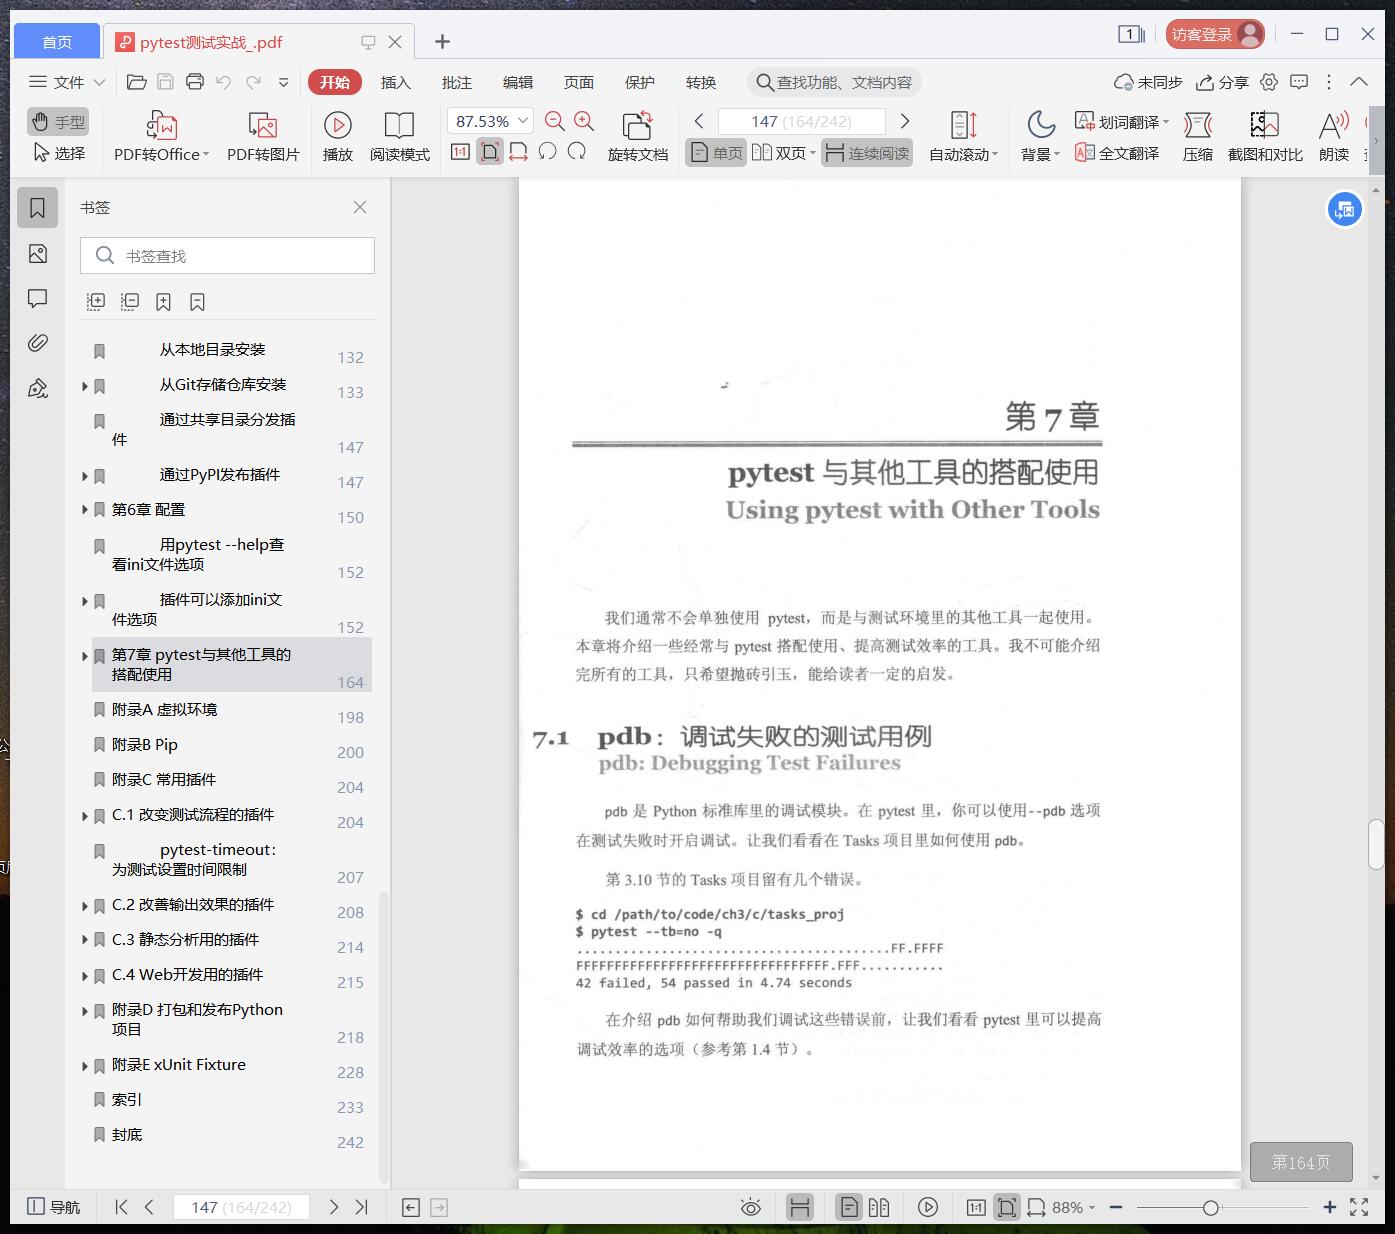The height and width of the screenshot is (1234, 1395).
Task: Toggle fit page icon in toolbar
Action: pyautogui.click(x=490, y=152)
